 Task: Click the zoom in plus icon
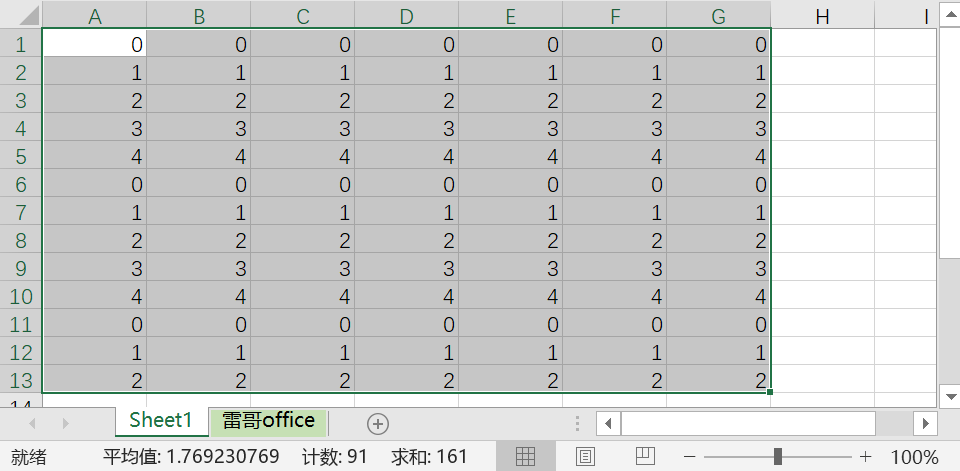tap(865, 457)
